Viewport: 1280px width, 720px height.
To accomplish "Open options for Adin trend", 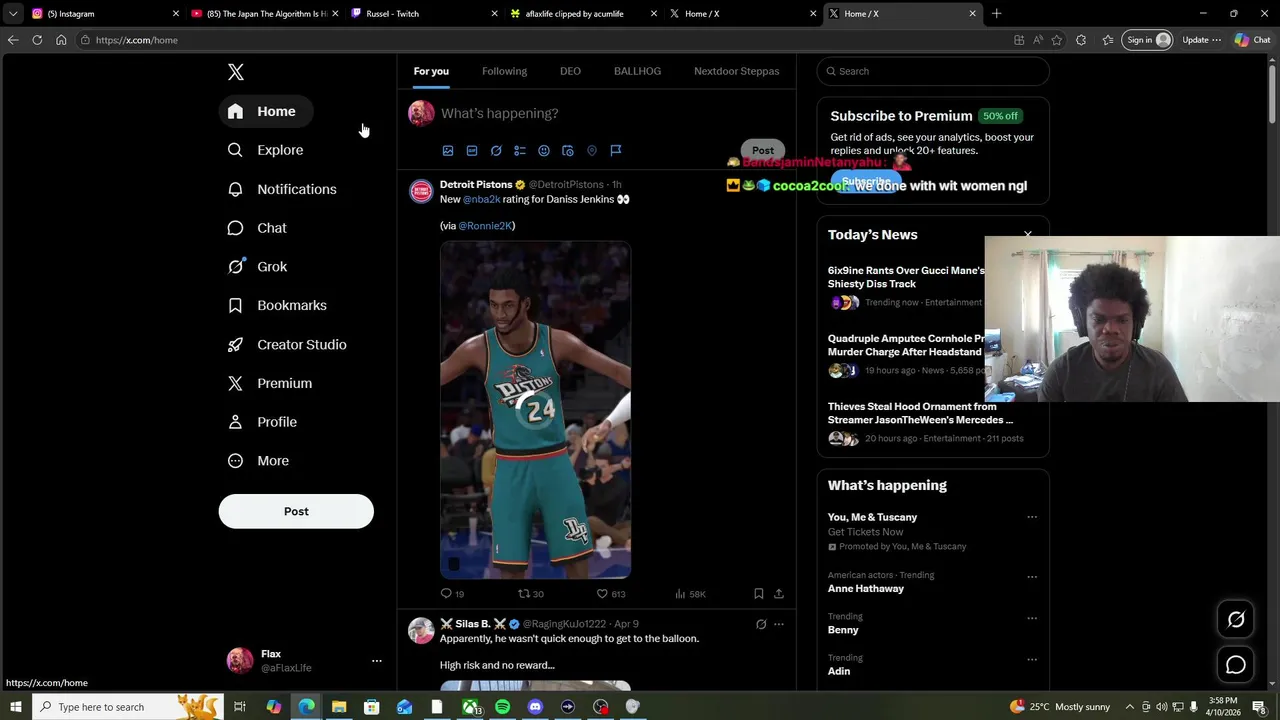I will [1032, 659].
